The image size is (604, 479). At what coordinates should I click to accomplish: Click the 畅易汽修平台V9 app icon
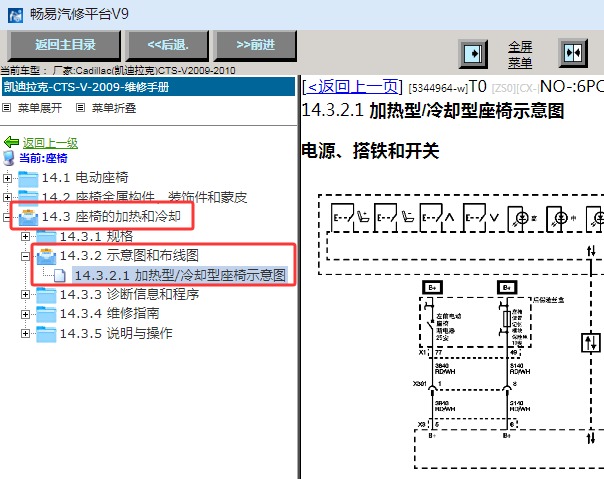click(15, 15)
